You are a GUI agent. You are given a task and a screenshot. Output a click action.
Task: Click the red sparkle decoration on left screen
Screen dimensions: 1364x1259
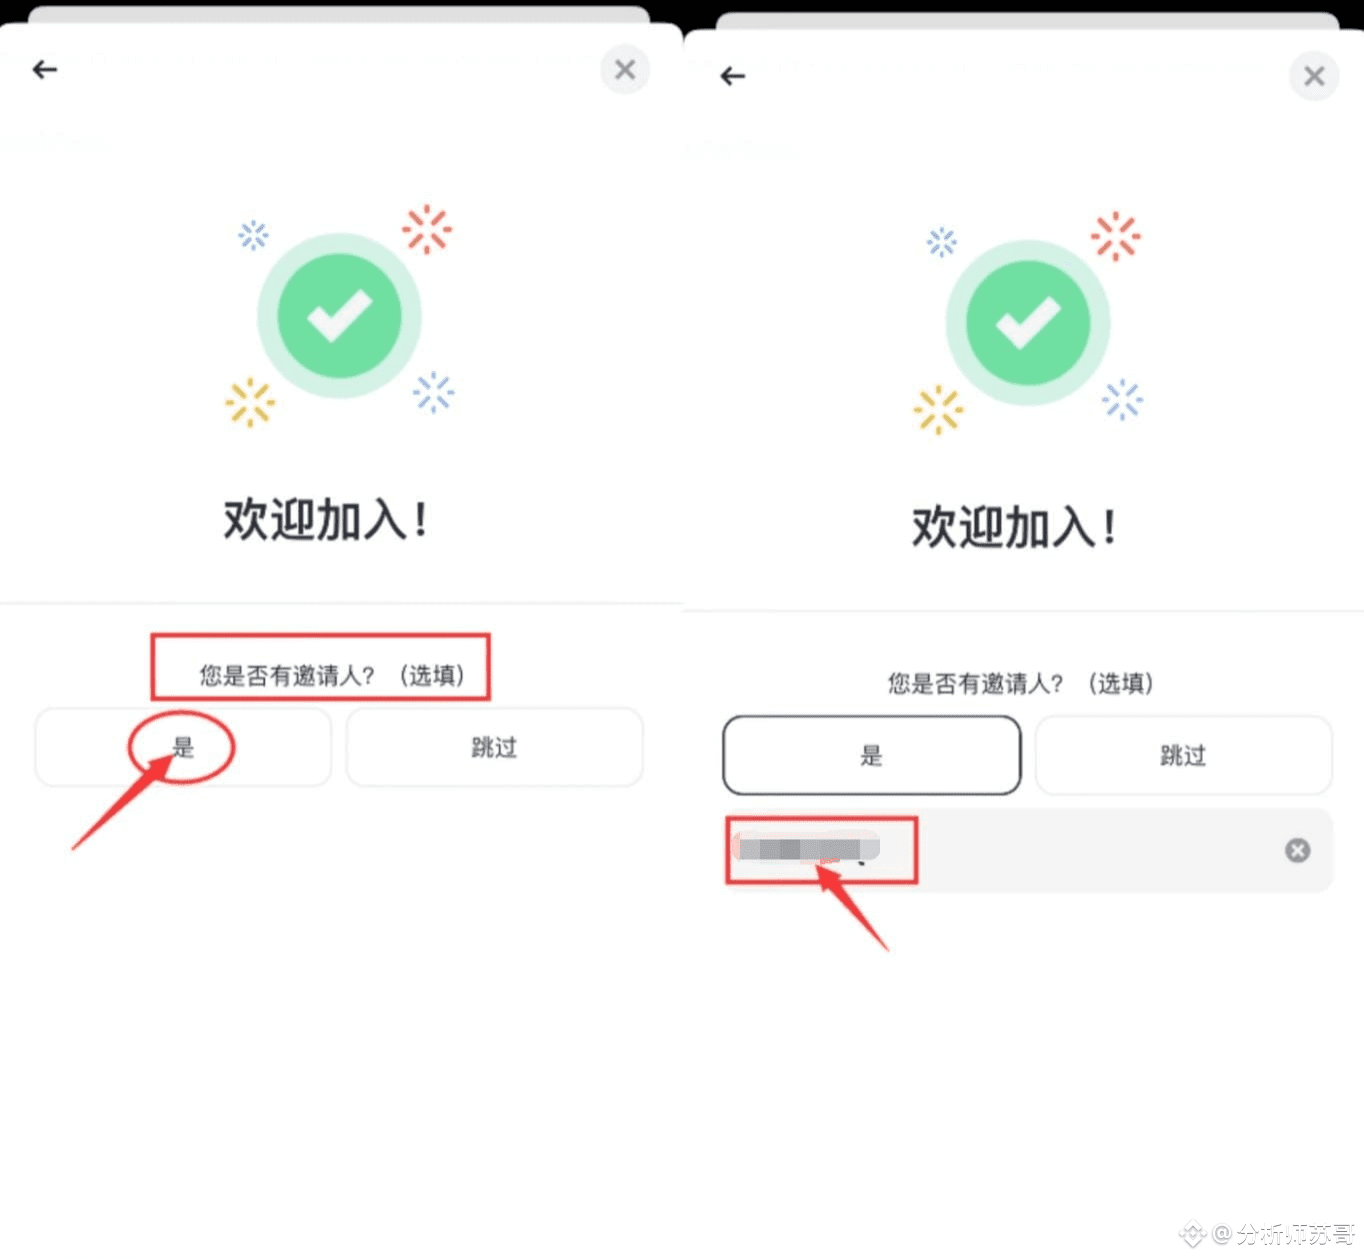[x=427, y=230]
